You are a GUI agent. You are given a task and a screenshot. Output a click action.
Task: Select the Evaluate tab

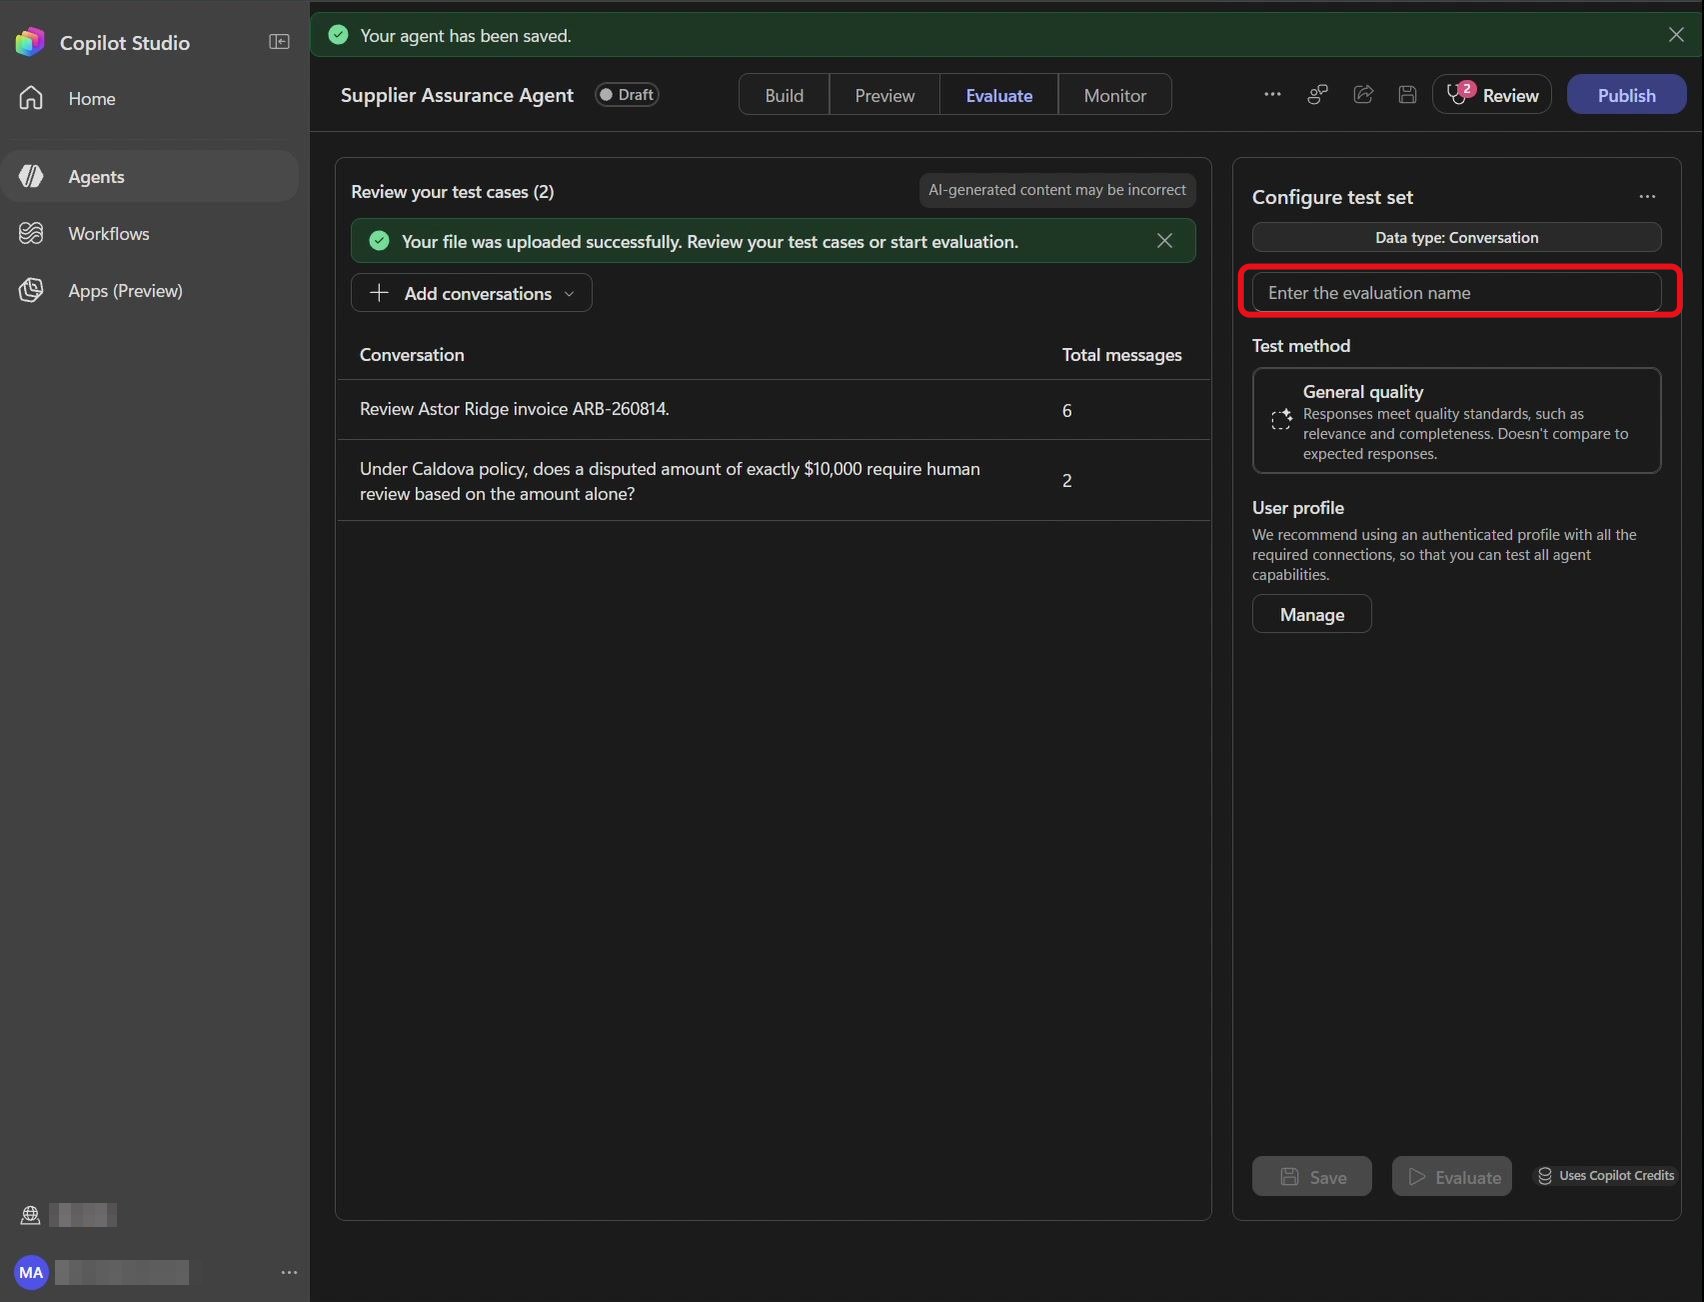(999, 95)
